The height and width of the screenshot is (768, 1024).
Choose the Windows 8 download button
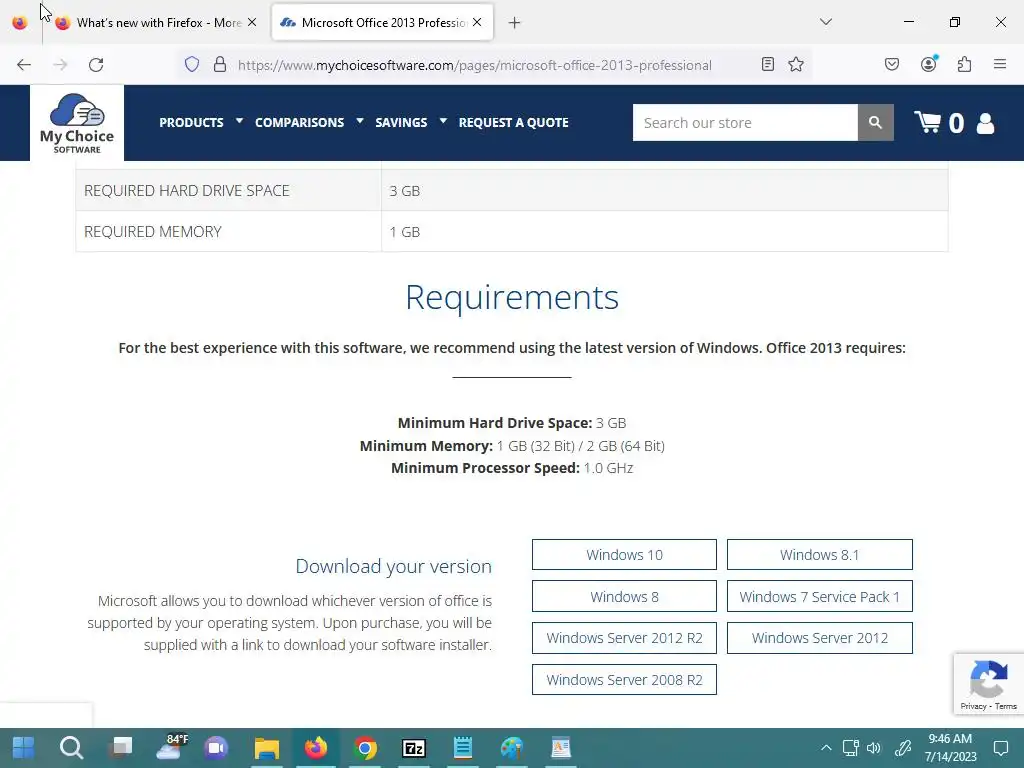(624, 596)
